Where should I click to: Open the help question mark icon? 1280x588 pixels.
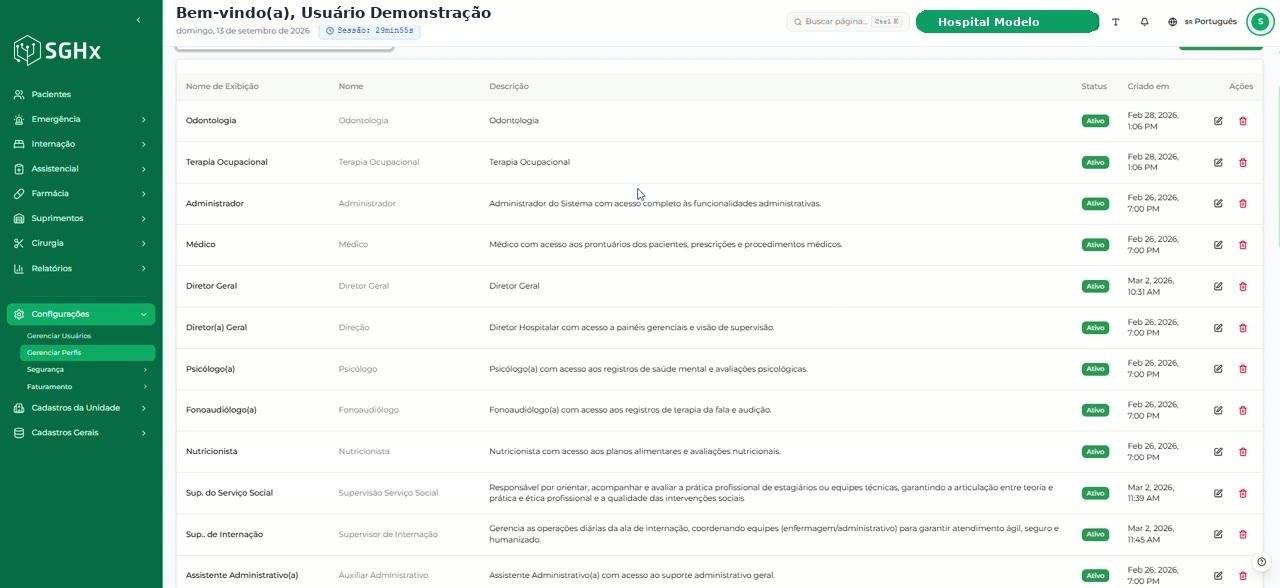[1262, 561]
